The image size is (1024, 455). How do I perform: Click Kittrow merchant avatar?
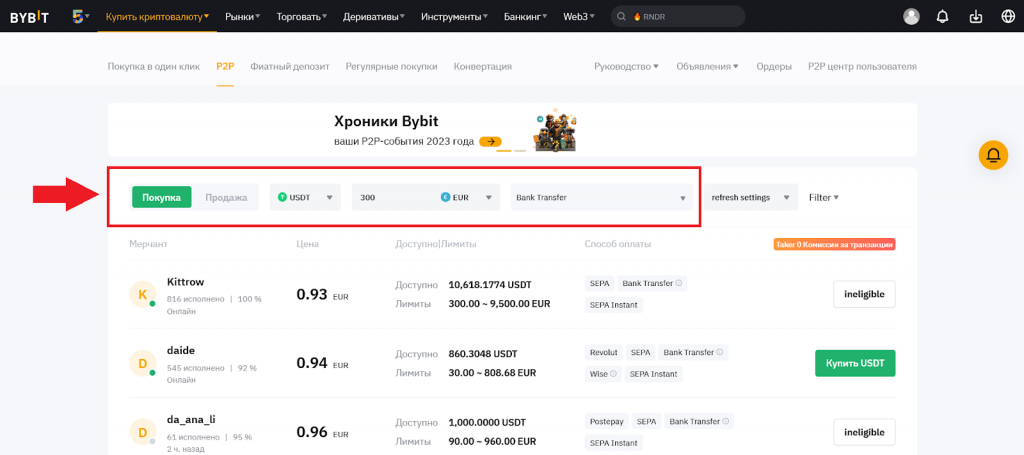(x=143, y=294)
